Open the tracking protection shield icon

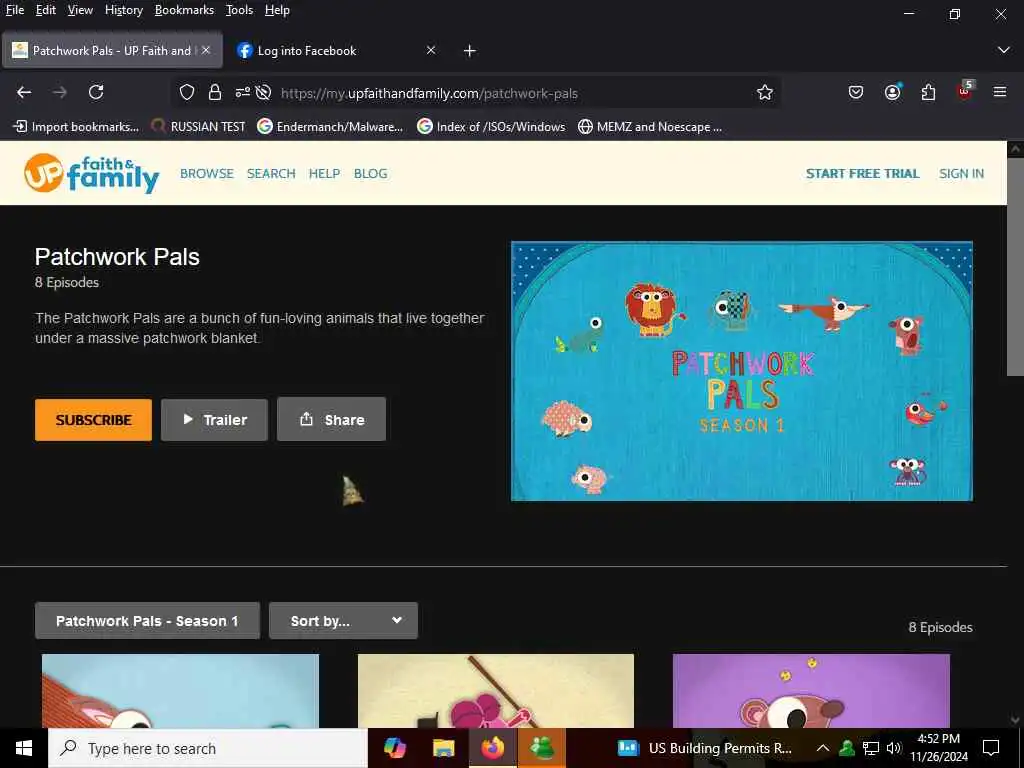[x=187, y=93]
